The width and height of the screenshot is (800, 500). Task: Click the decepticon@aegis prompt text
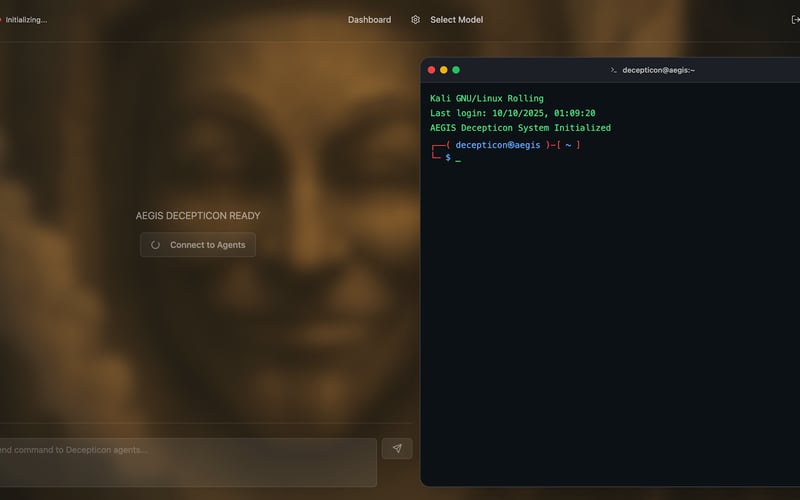497,145
